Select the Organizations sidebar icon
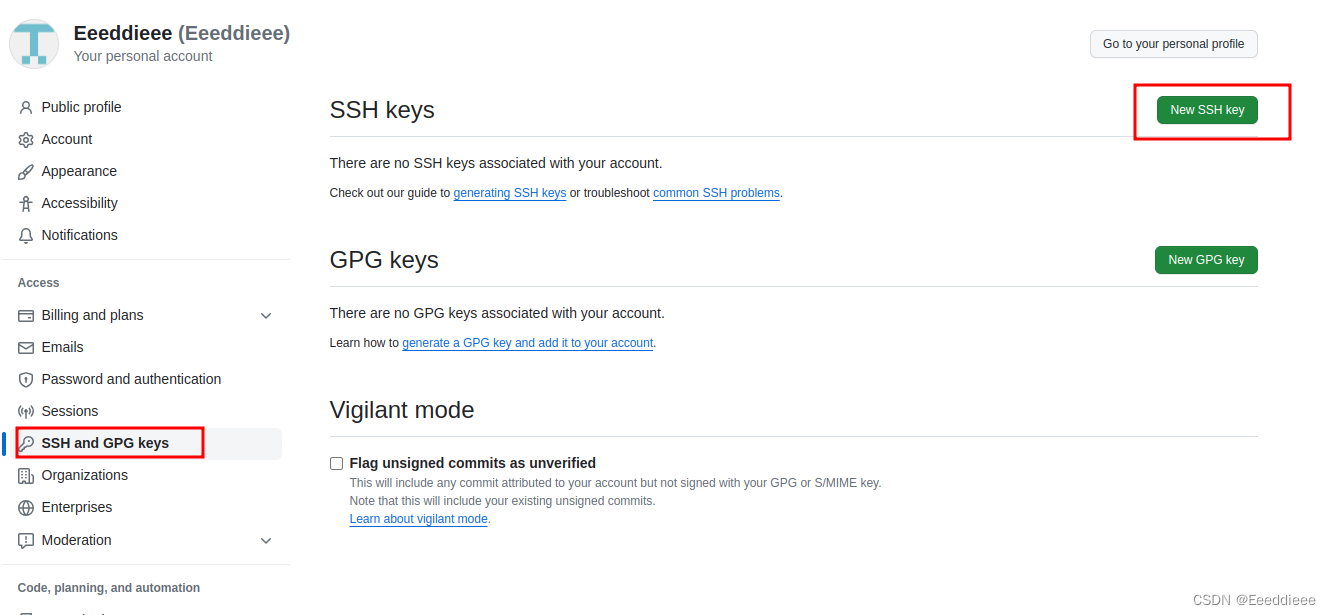Image resolution: width=1331 pixels, height=615 pixels. (25, 475)
